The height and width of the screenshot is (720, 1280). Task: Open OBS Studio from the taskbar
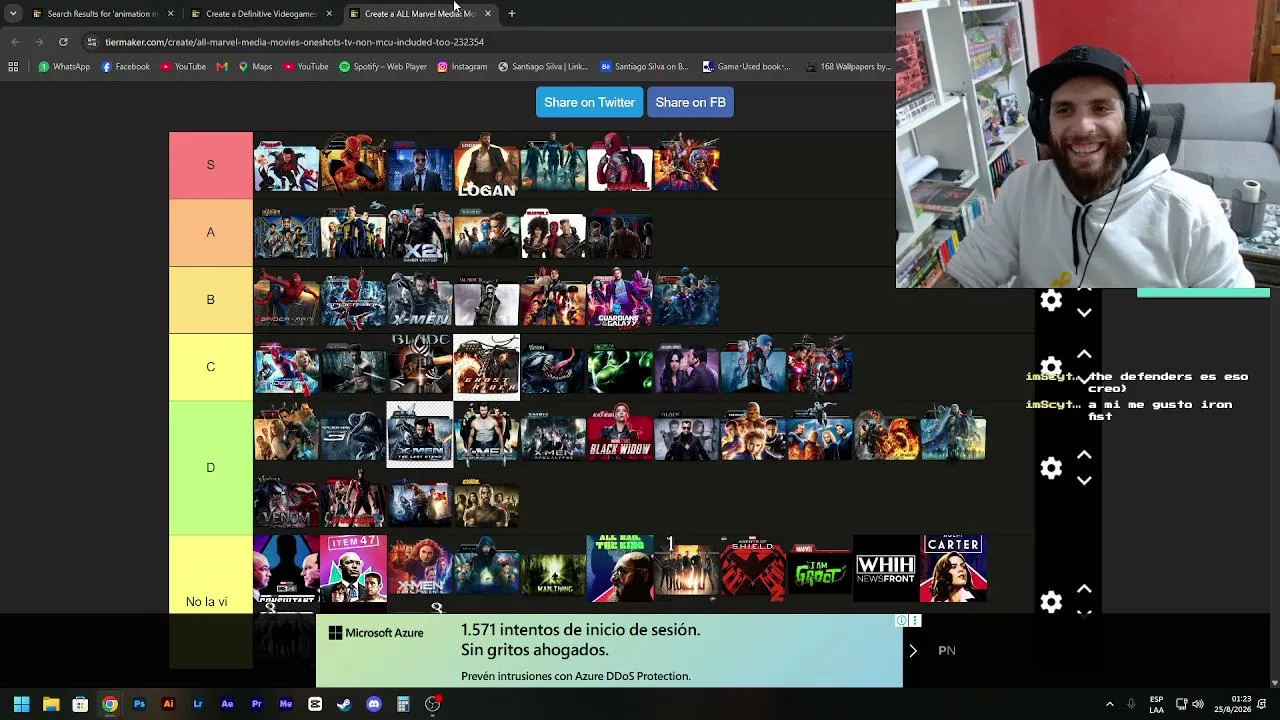click(x=432, y=704)
